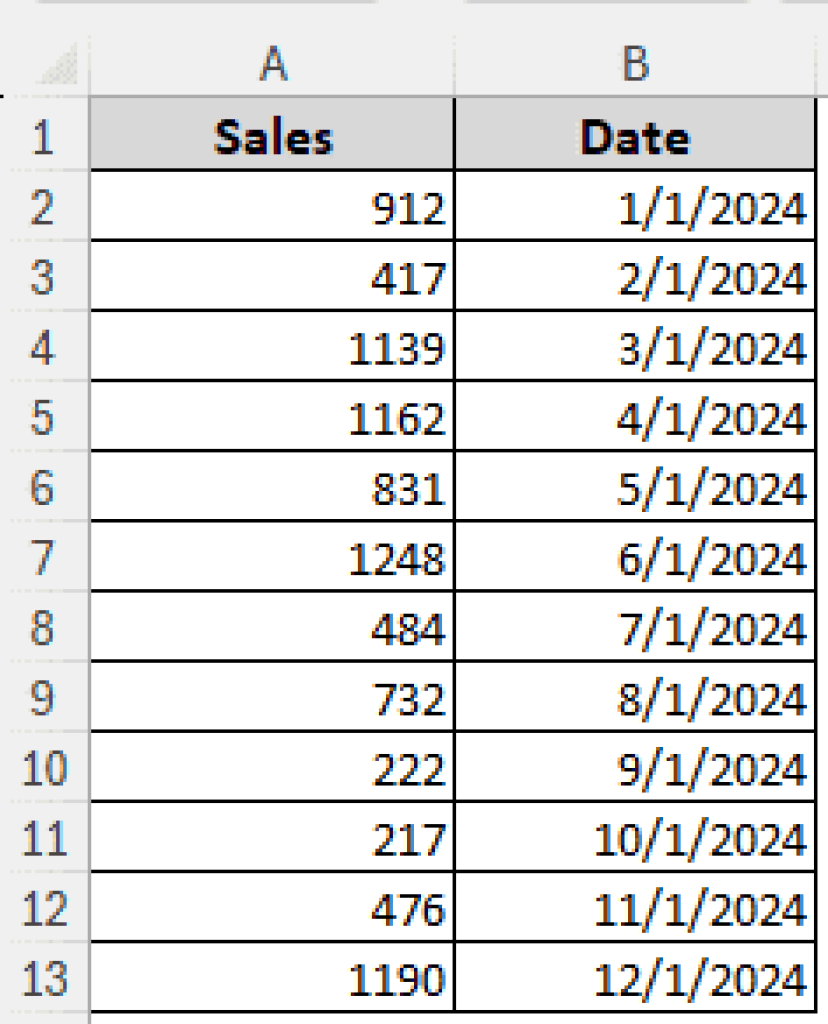Select column B header
The height and width of the screenshot is (1024, 828).
tap(637, 67)
